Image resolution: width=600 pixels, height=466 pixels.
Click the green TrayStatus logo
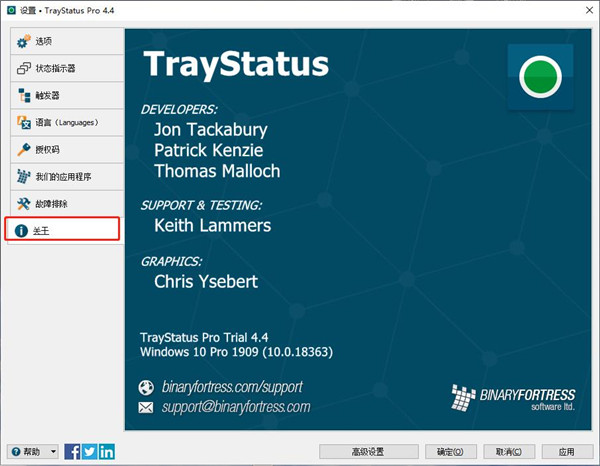pyautogui.click(x=540, y=77)
